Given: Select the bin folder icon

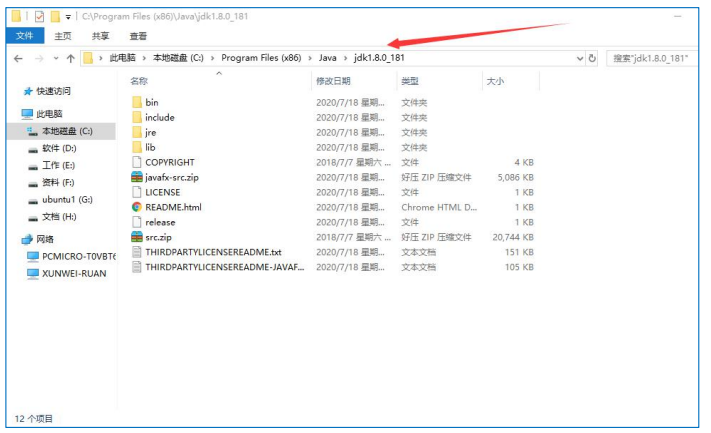Looking at the screenshot, I should point(137,102).
